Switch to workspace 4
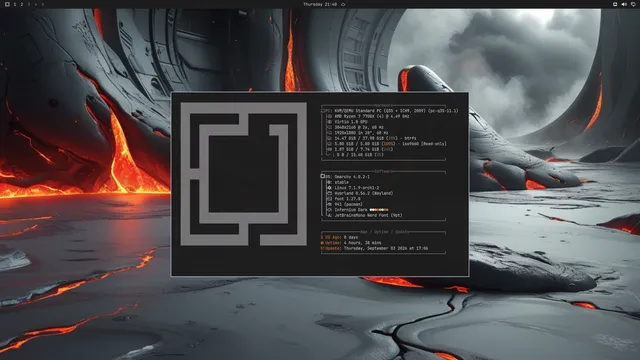640x360 pixels. tap(36, 4)
